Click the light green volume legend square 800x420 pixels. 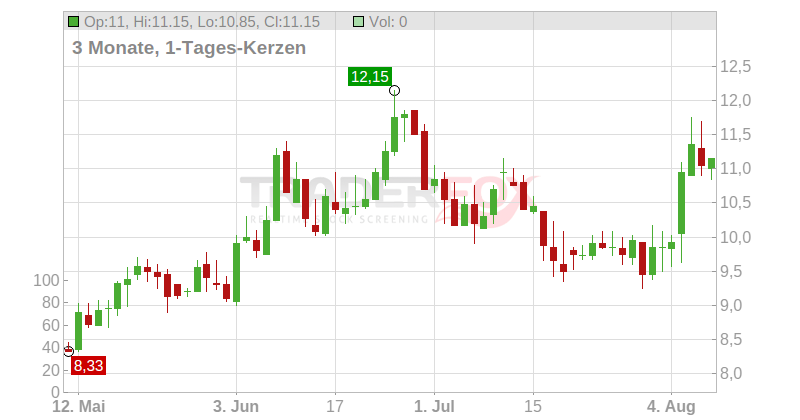[359, 22]
